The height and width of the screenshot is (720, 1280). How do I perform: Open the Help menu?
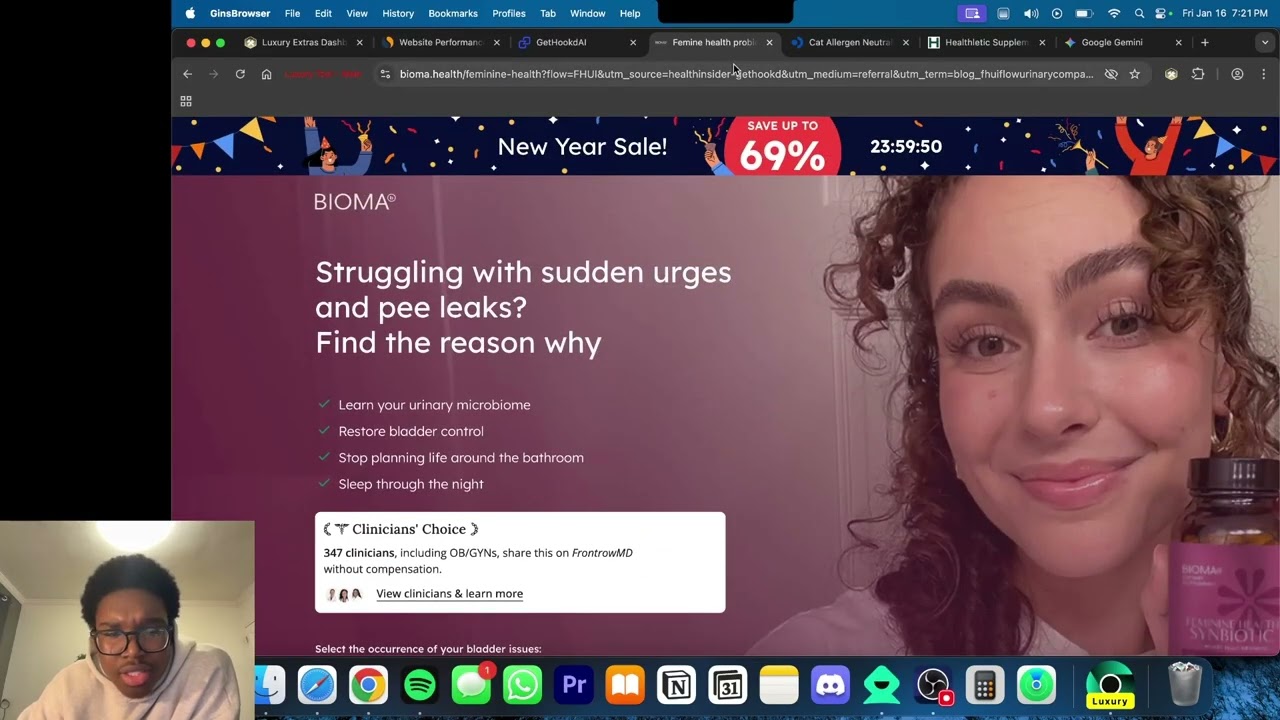(630, 14)
